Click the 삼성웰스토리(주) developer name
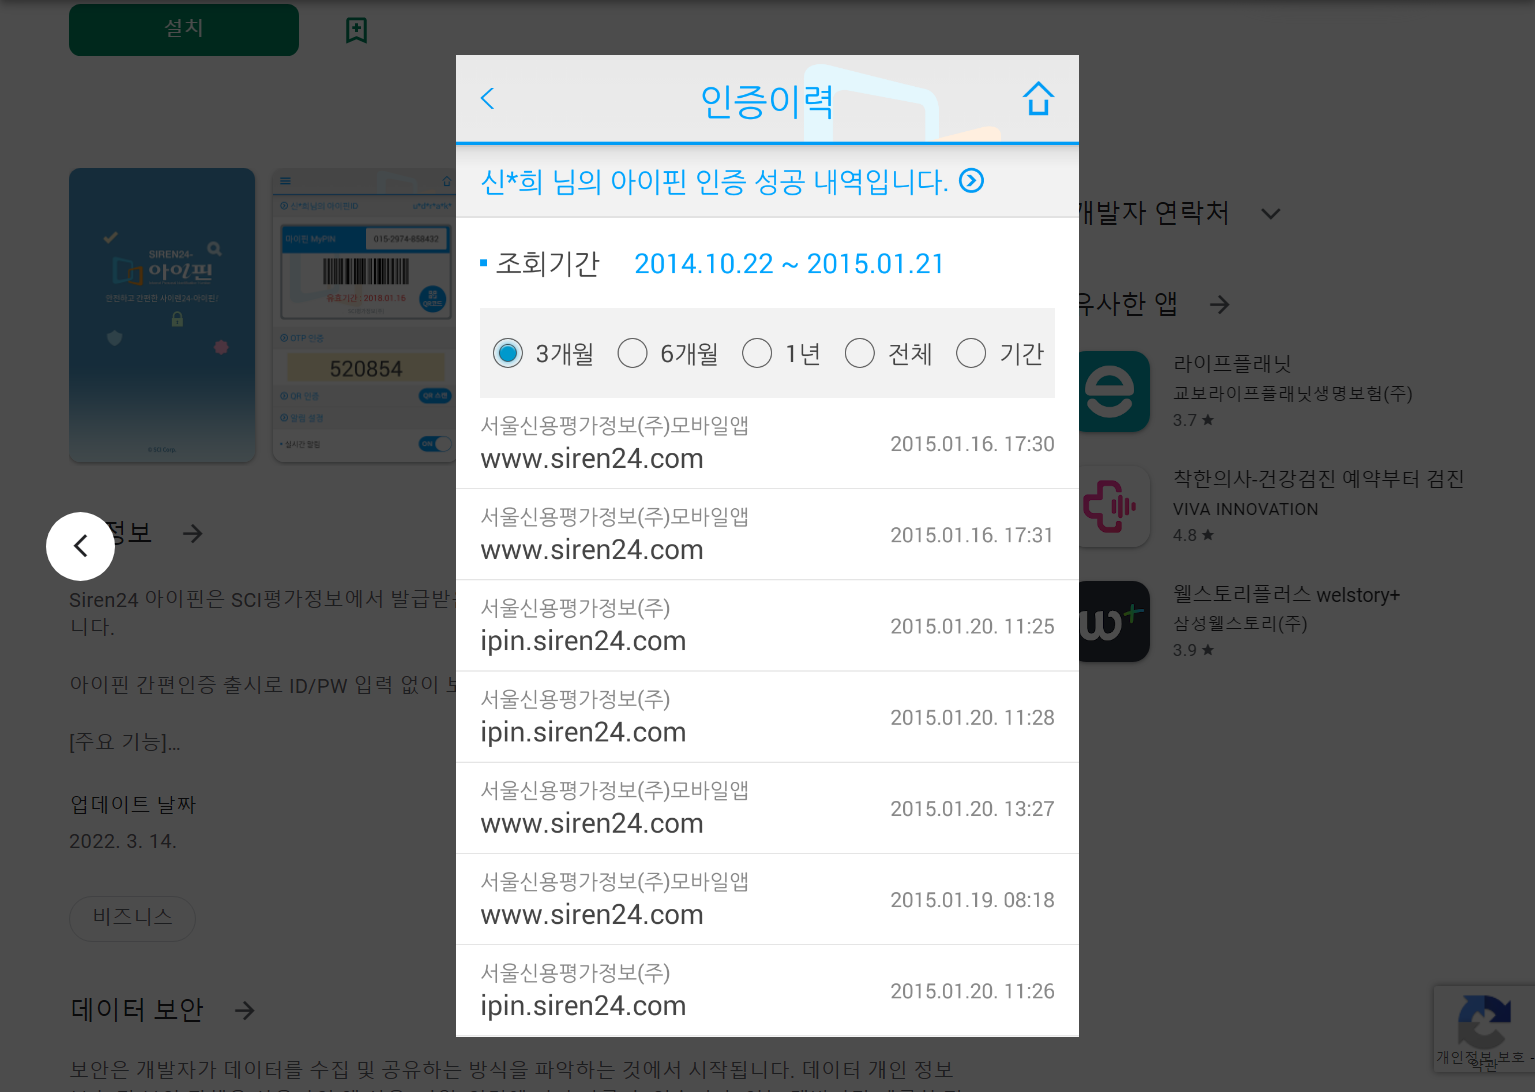This screenshot has width=1535, height=1092. tap(1240, 623)
